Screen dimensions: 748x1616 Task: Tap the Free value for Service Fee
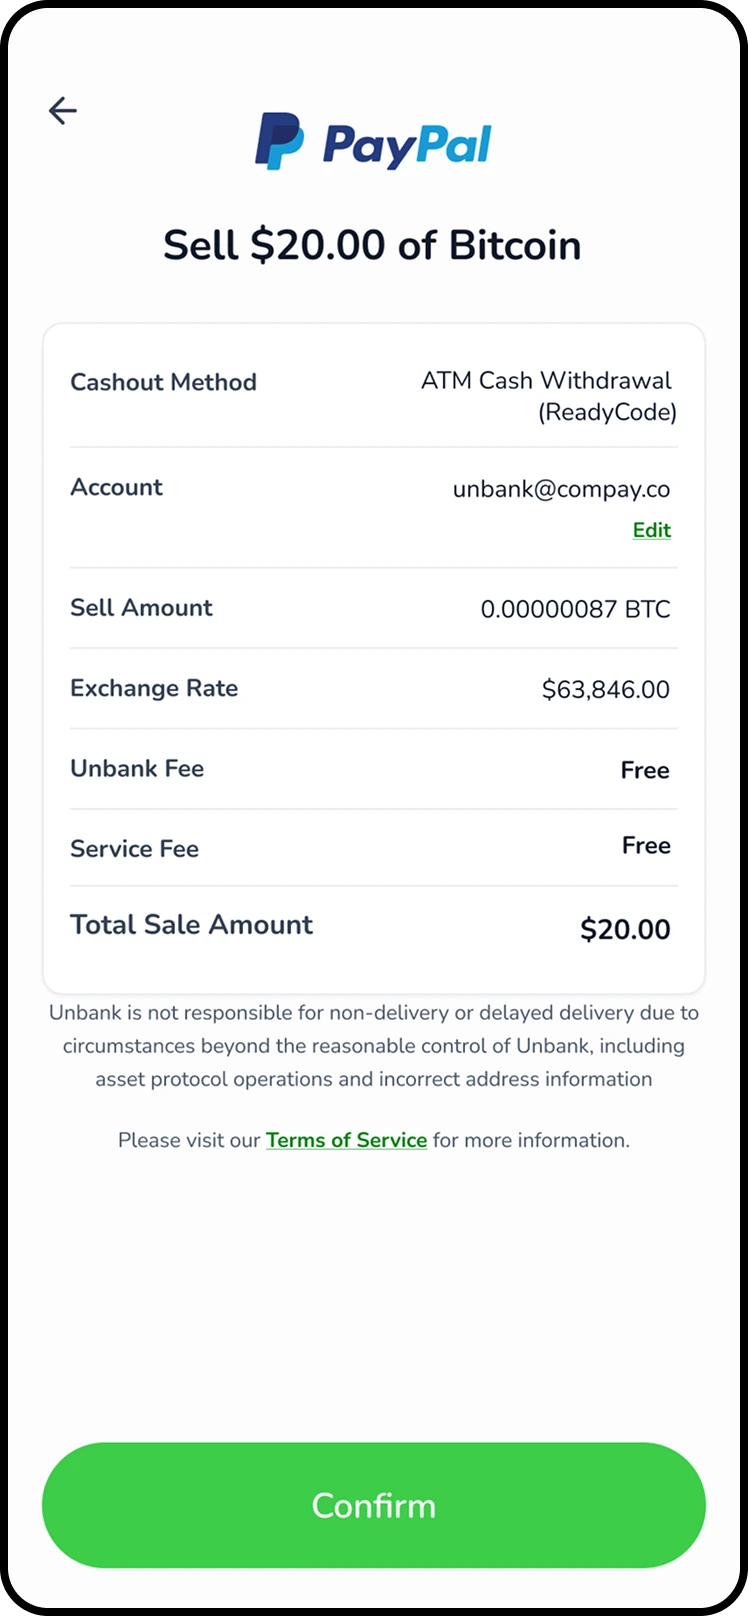coord(645,846)
